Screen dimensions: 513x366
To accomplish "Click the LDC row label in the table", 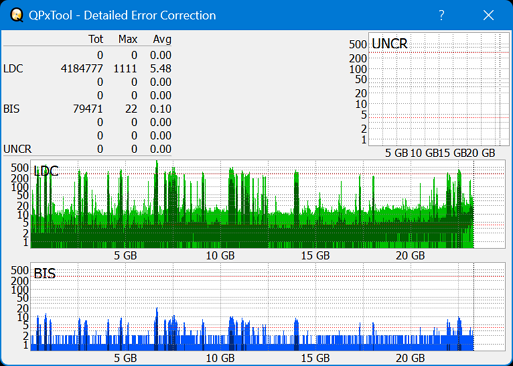I will pyautogui.click(x=13, y=69).
